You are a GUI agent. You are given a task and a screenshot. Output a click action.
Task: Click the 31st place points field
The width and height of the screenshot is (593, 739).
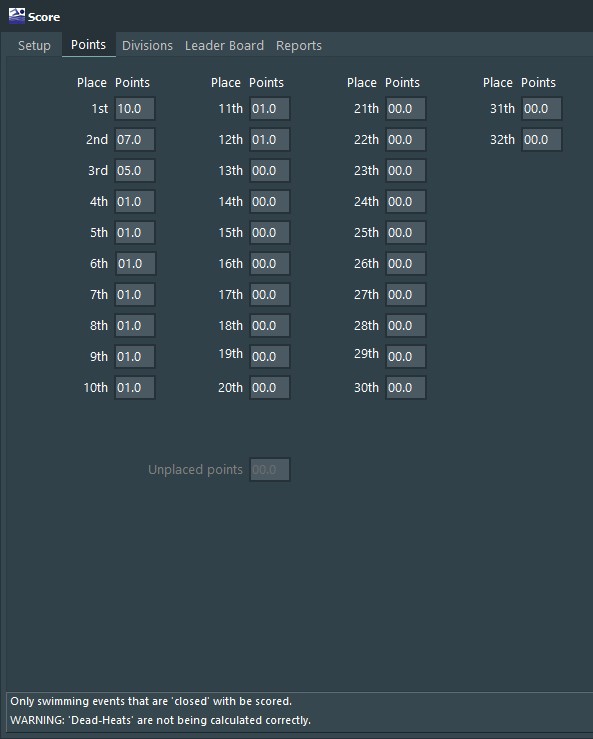[x=542, y=109]
